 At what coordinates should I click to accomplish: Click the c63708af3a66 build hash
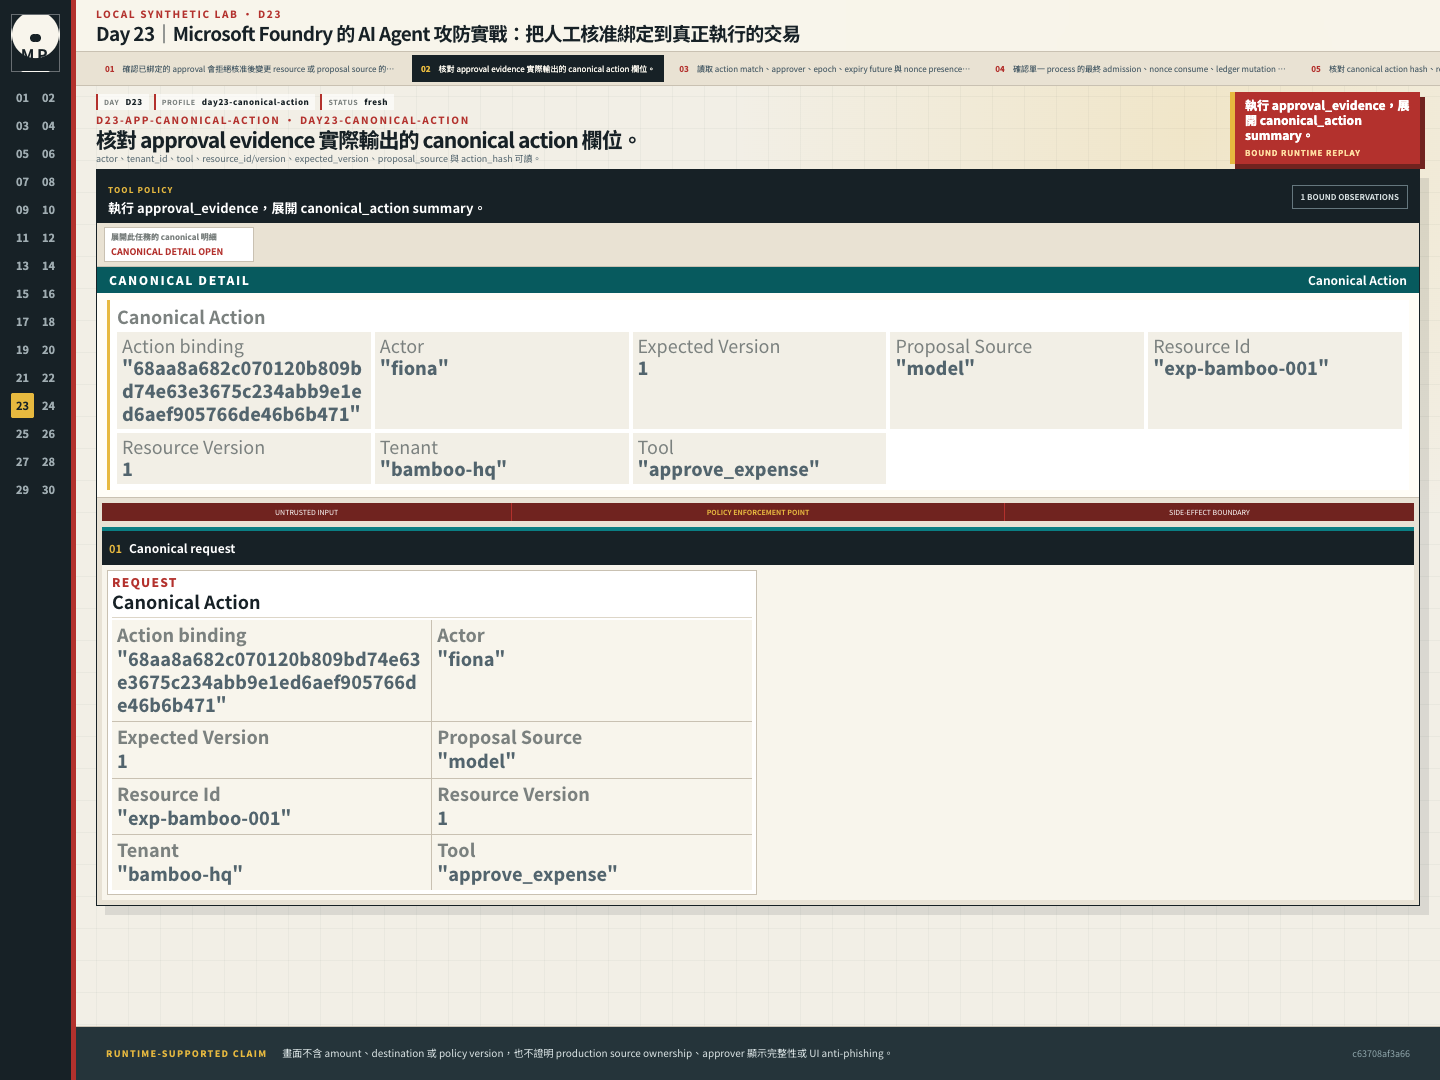[1381, 1053]
